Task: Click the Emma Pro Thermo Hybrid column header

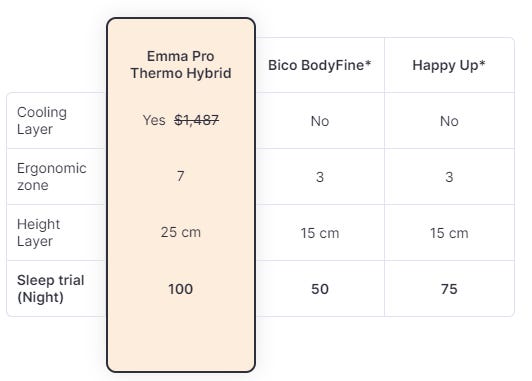Action: click(181, 65)
